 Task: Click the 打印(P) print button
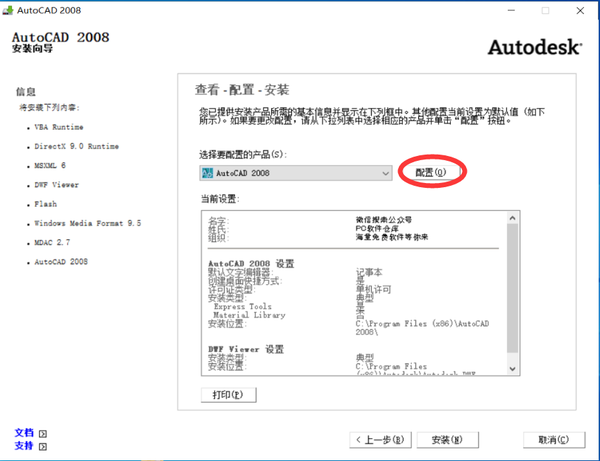click(228, 394)
